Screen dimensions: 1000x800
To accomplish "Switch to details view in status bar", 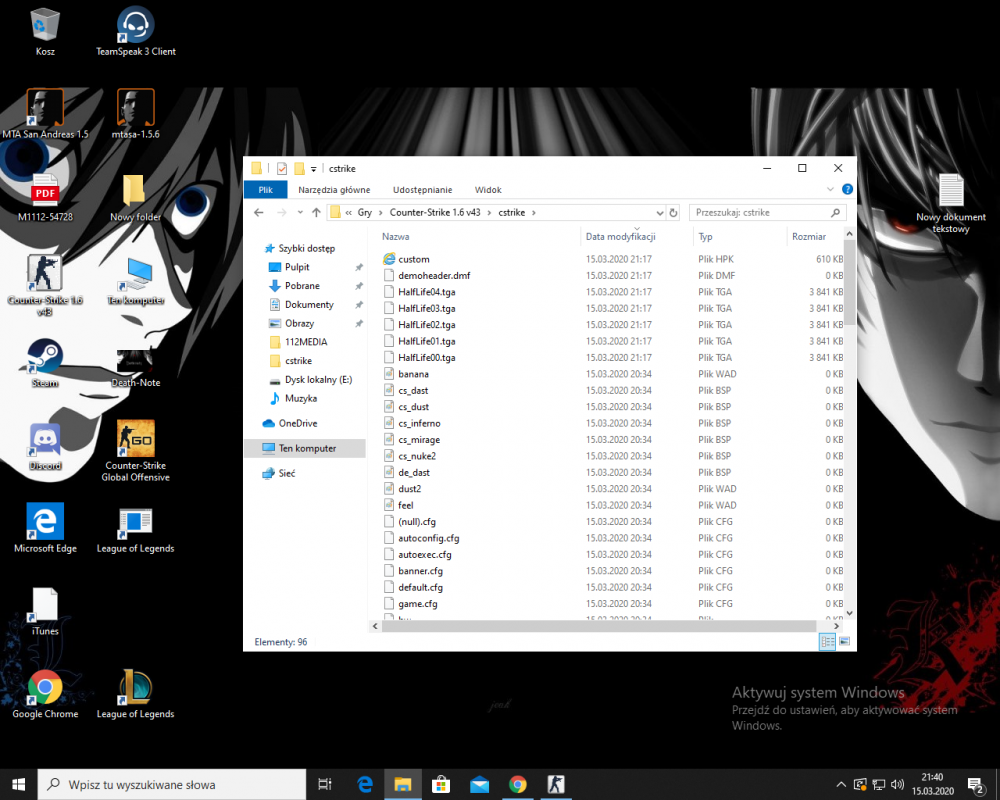I will [x=826, y=641].
